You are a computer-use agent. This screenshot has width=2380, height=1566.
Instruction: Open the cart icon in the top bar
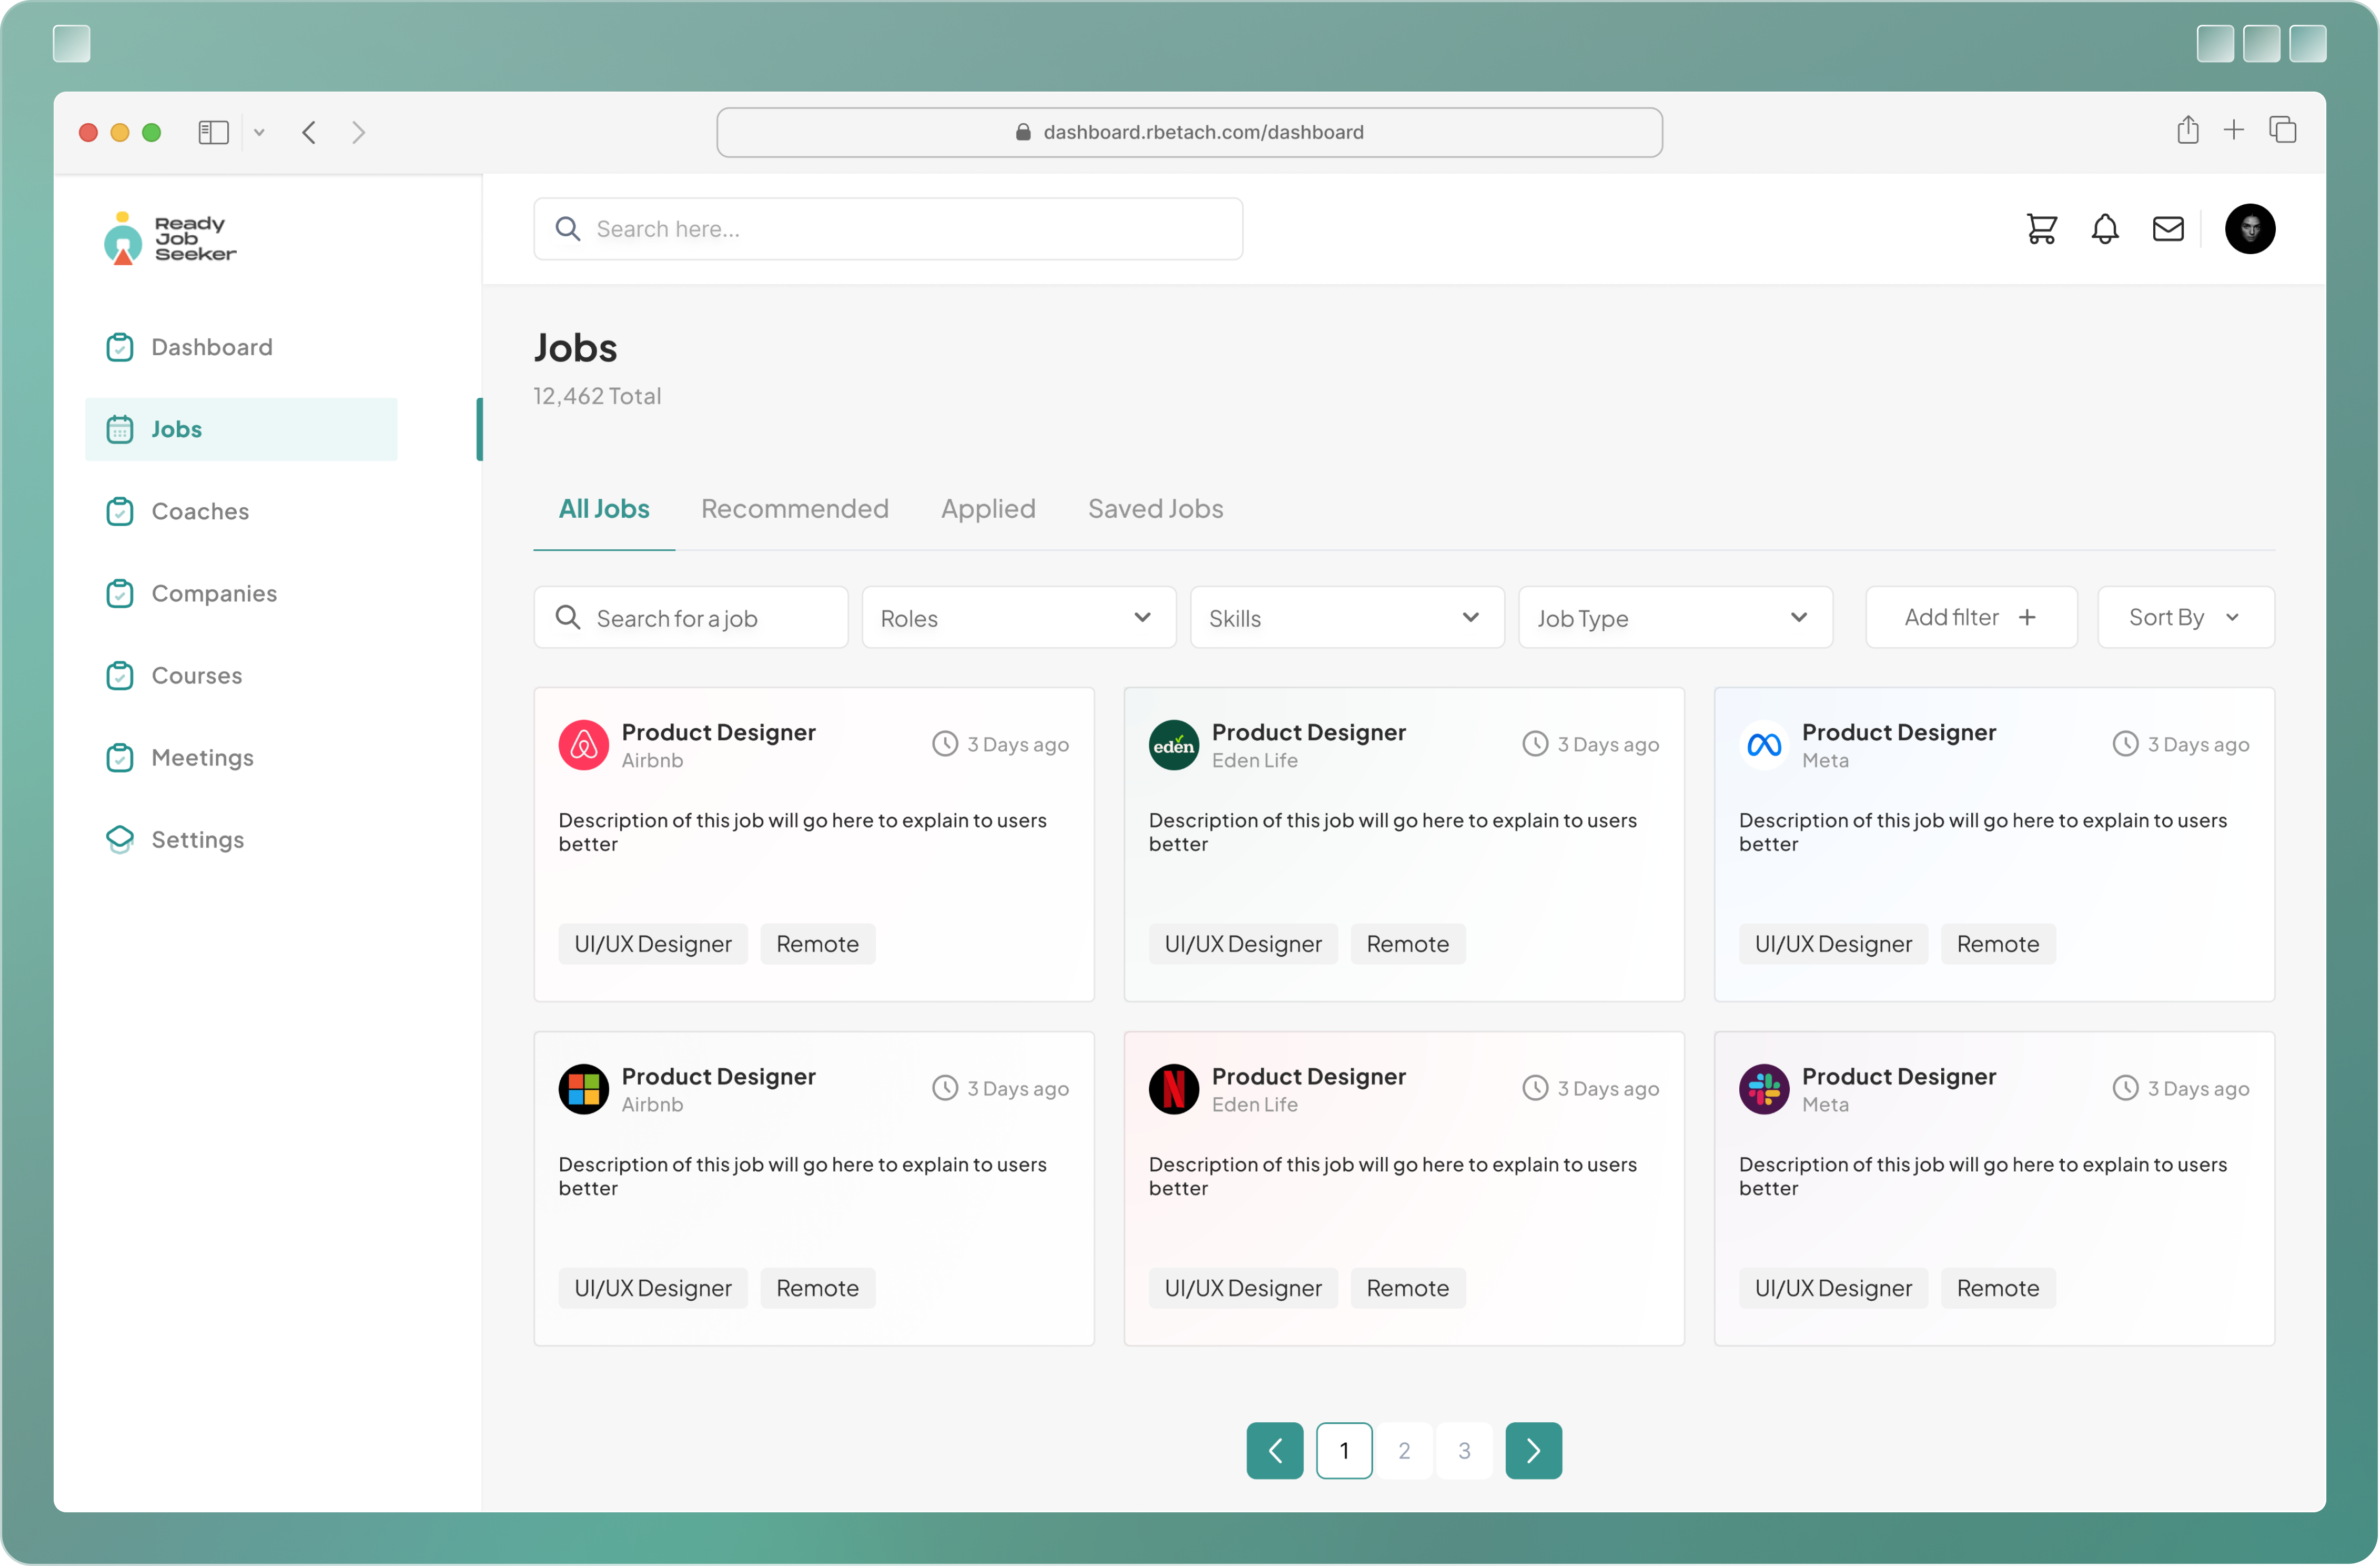click(x=2041, y=229)
